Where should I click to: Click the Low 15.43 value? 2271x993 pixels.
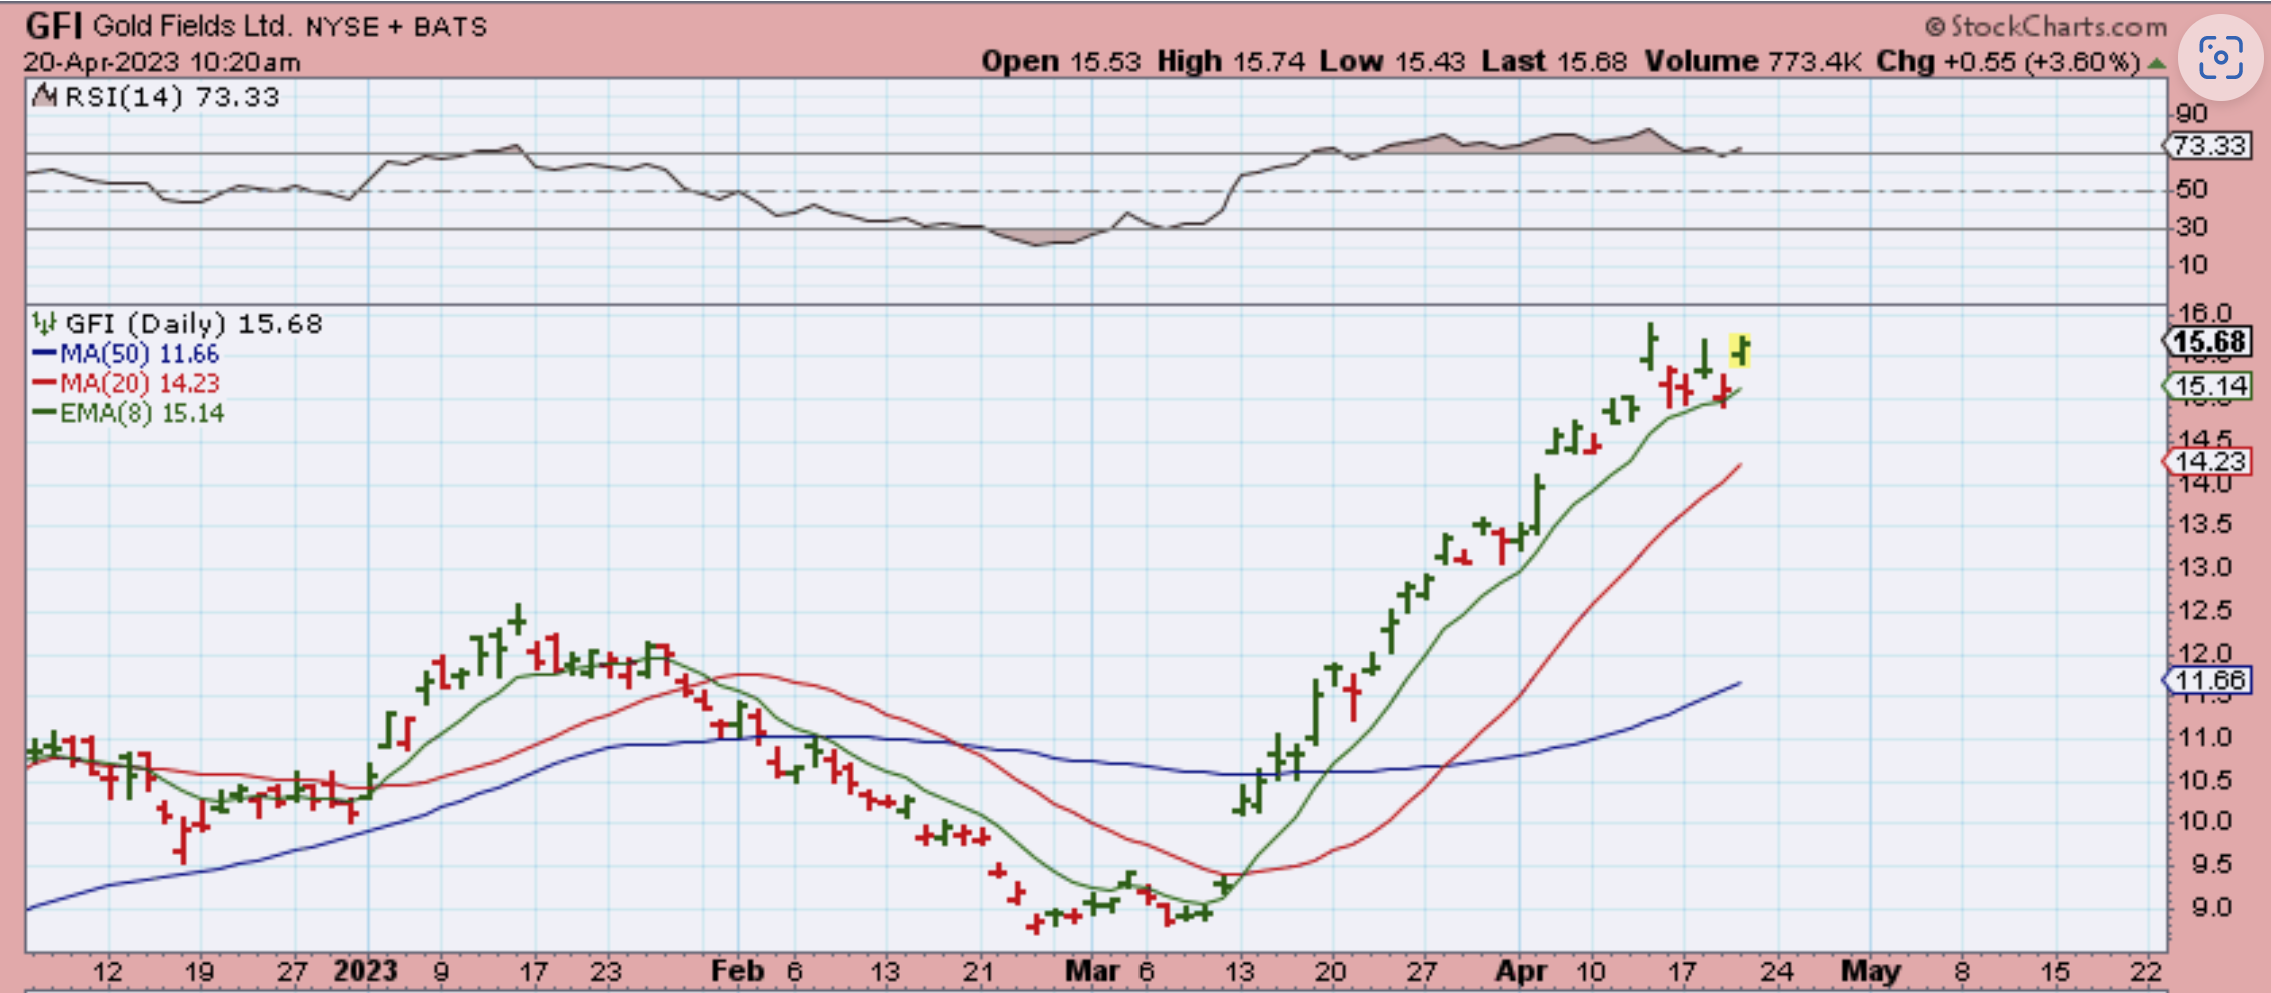1392,61
